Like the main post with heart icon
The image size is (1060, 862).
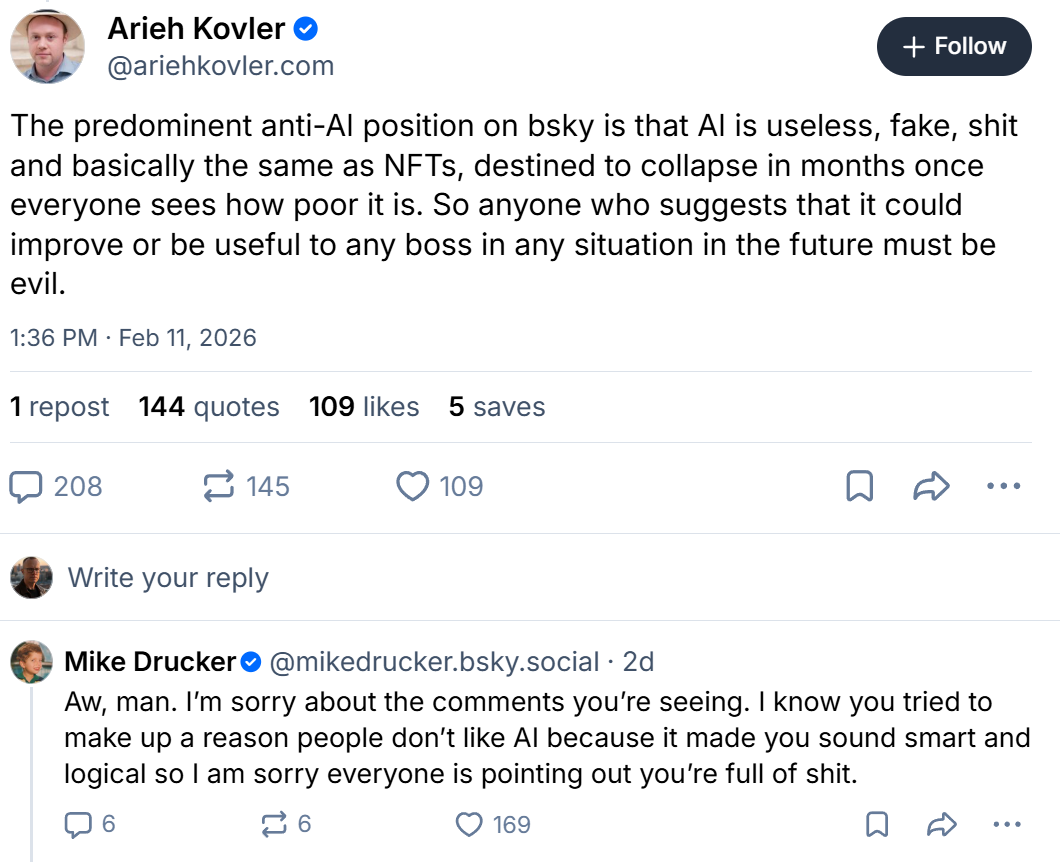coord(412,487)
